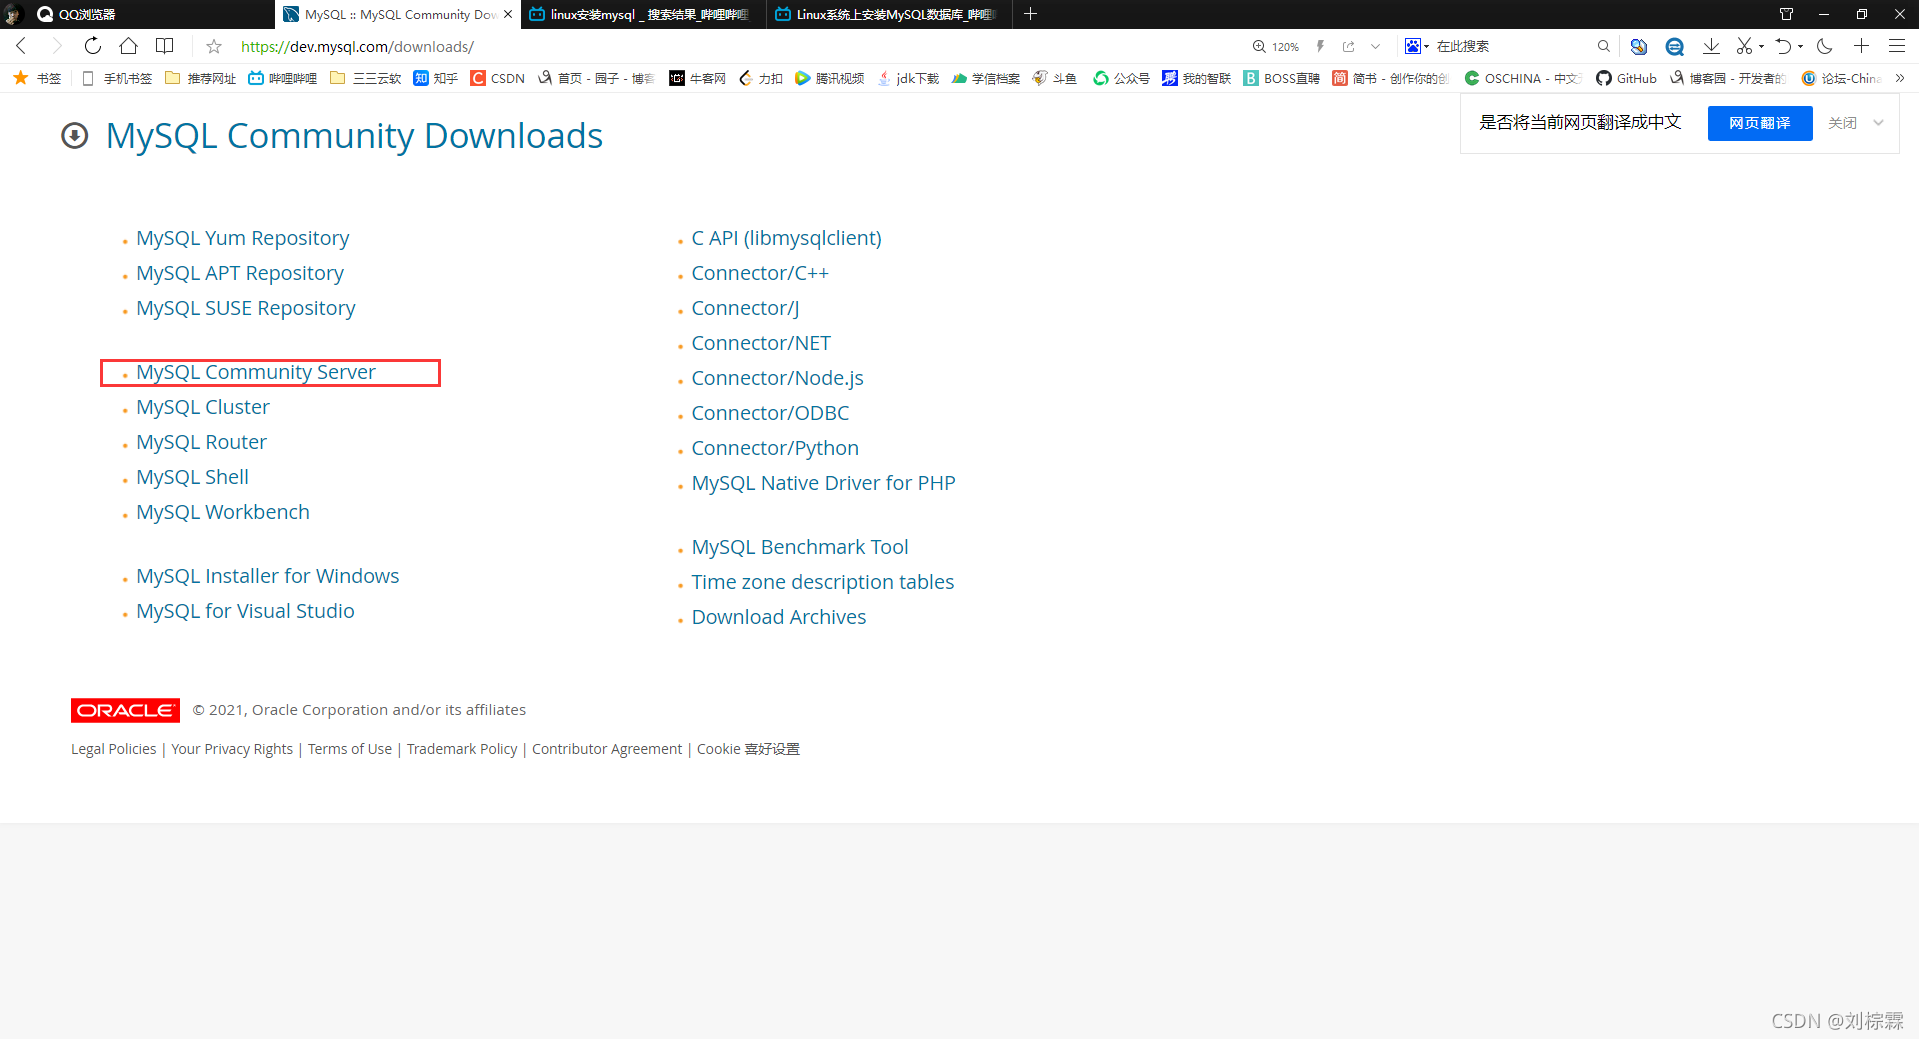Close the MySQL Community Downloads tab

click(x=508, y=14)
